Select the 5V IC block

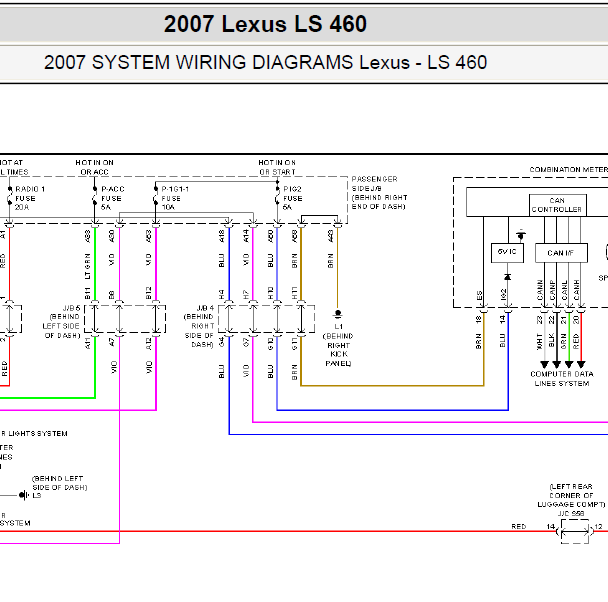pos(507,253)
